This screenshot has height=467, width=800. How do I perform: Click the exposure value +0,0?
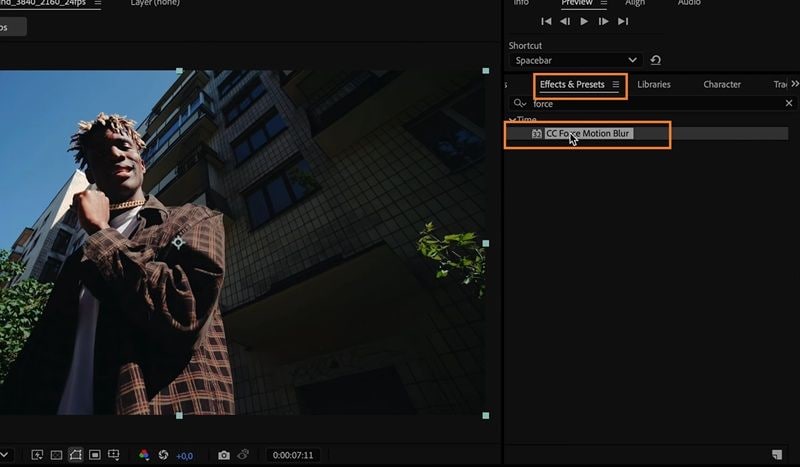pos(184,456)
